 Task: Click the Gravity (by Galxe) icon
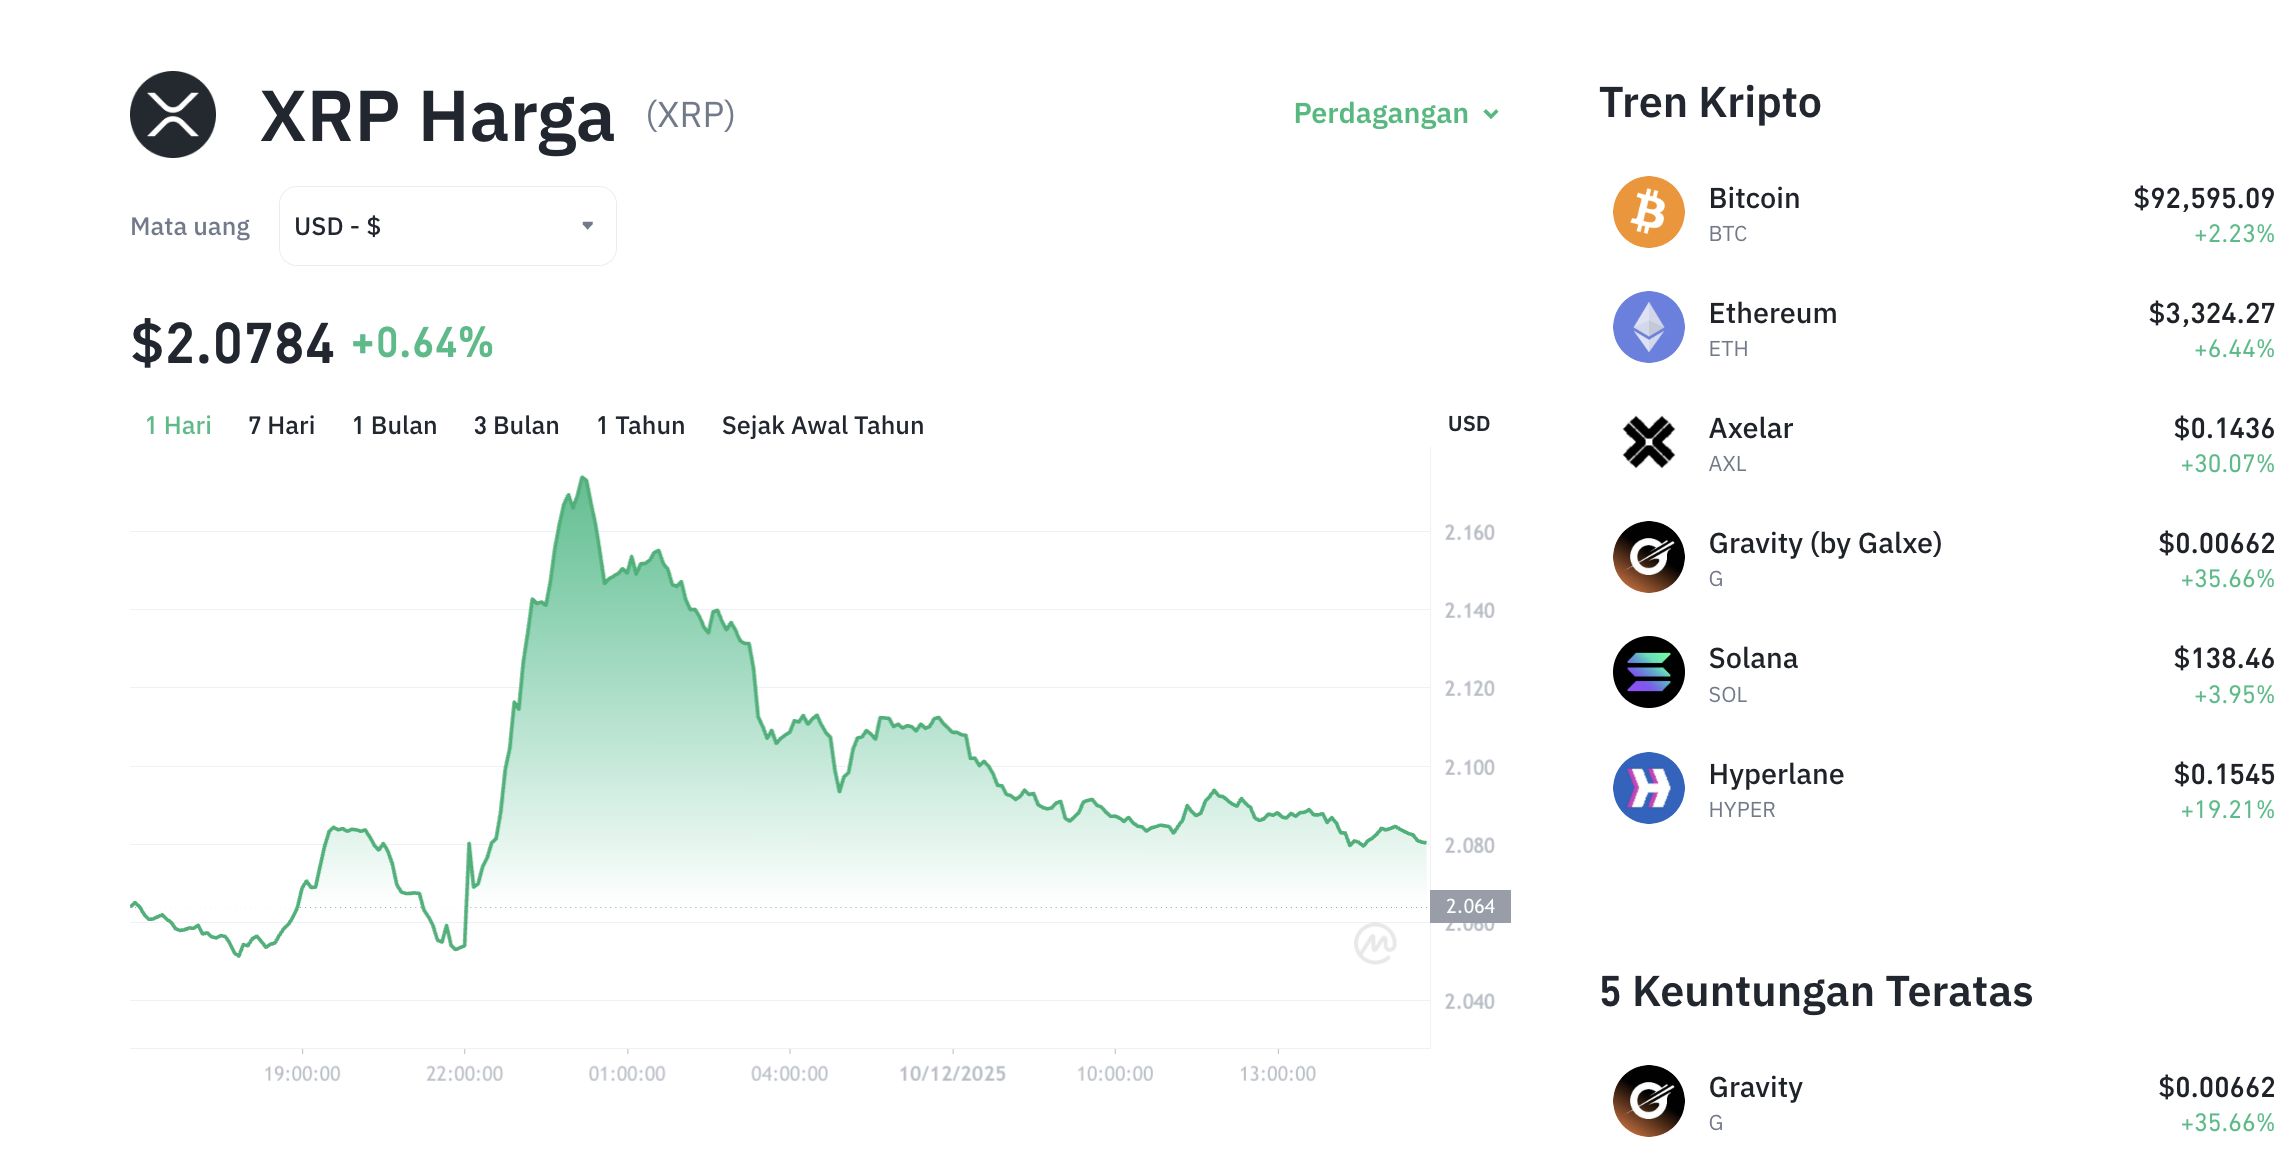(1648, 557)
